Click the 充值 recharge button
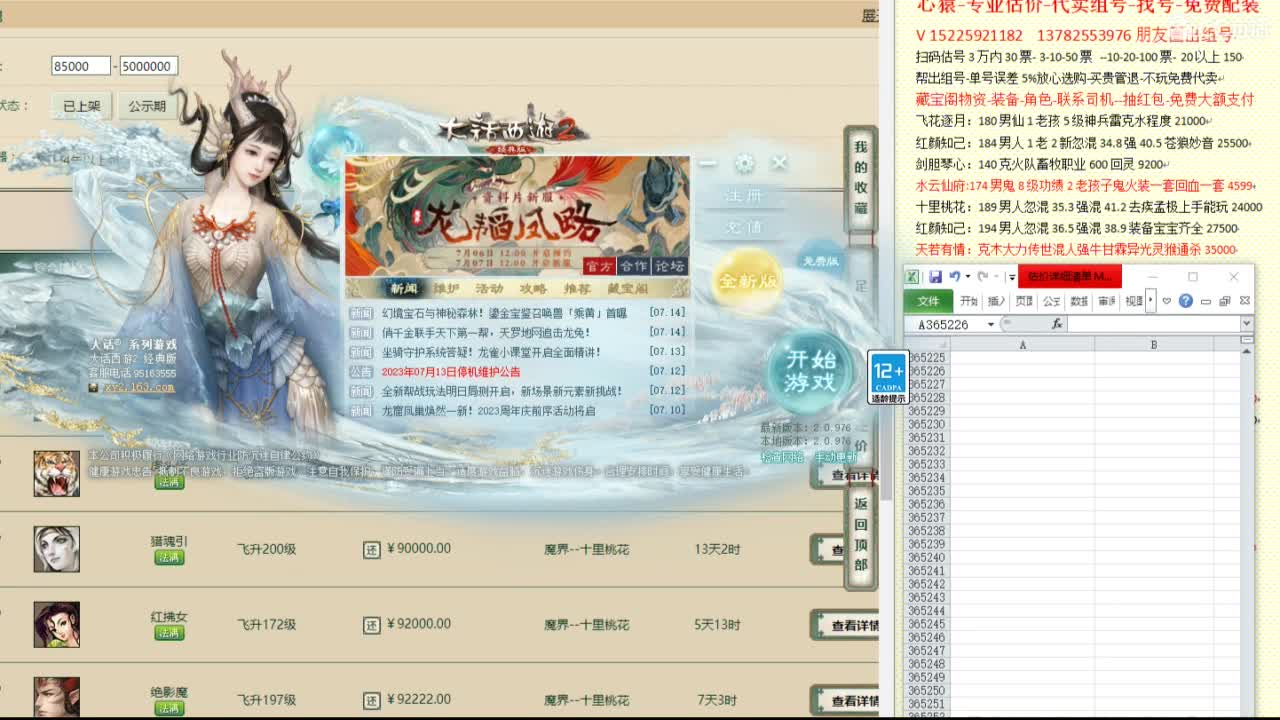Image resolution: width=1280 pixels, height=720 pixels. pos(743,228)
